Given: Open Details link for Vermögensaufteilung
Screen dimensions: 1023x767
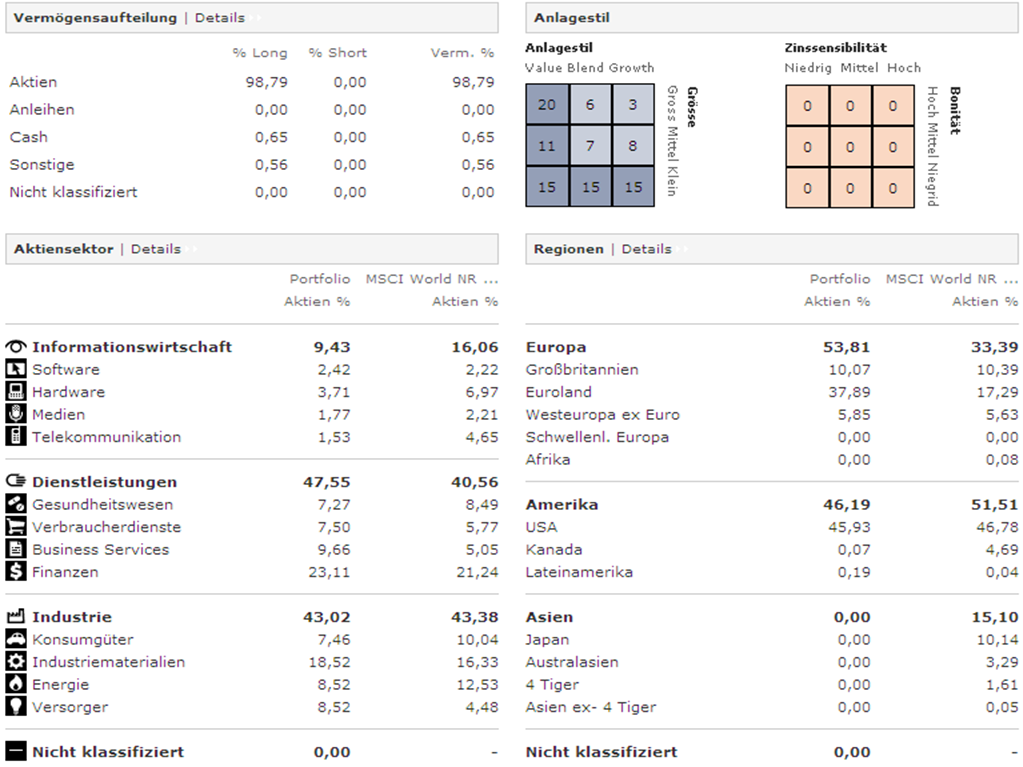Looking at the screenshot, I should (219, 18).
